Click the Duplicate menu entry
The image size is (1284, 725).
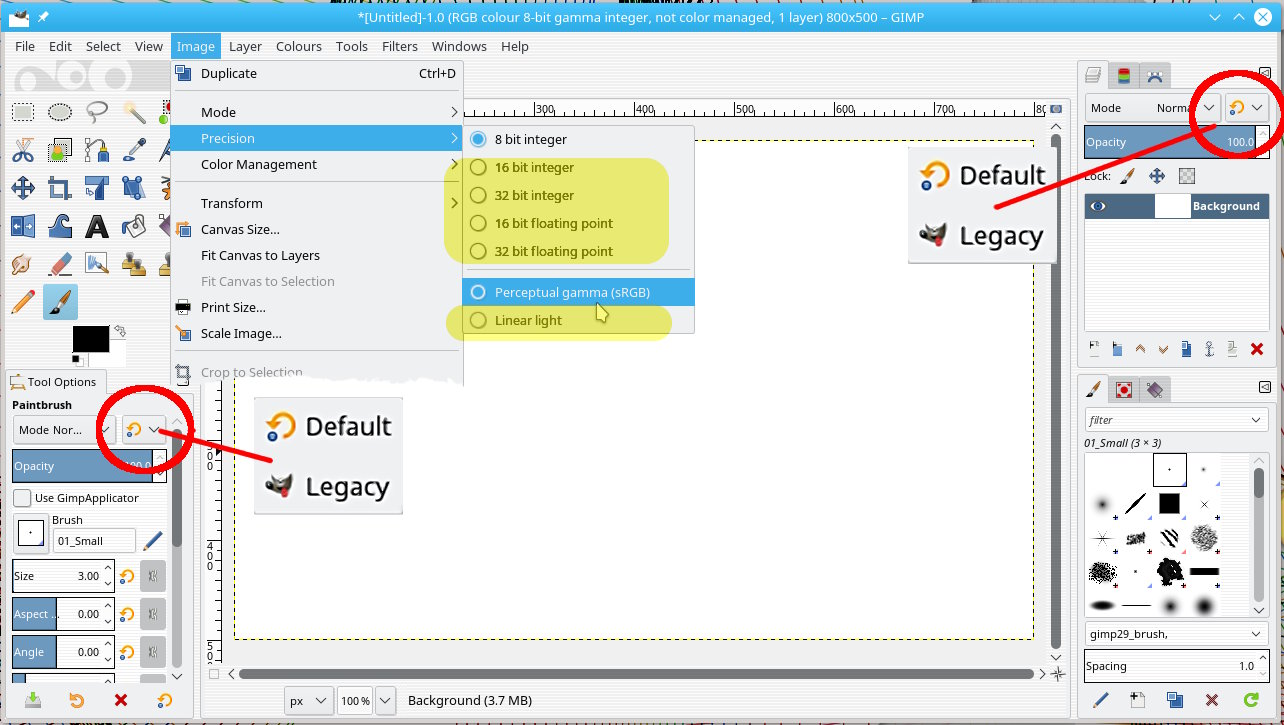(x=315, y=73)
